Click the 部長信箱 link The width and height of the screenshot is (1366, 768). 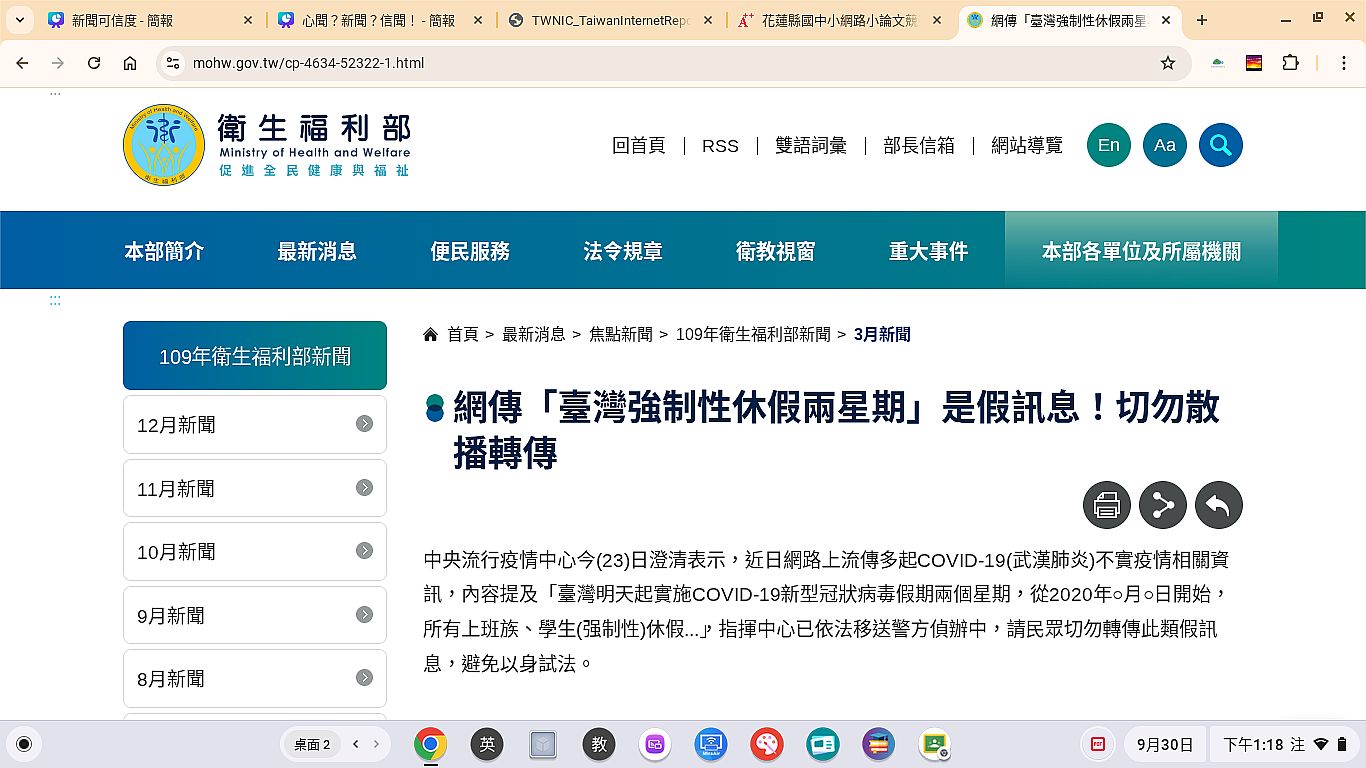click(x=918, y=146)
